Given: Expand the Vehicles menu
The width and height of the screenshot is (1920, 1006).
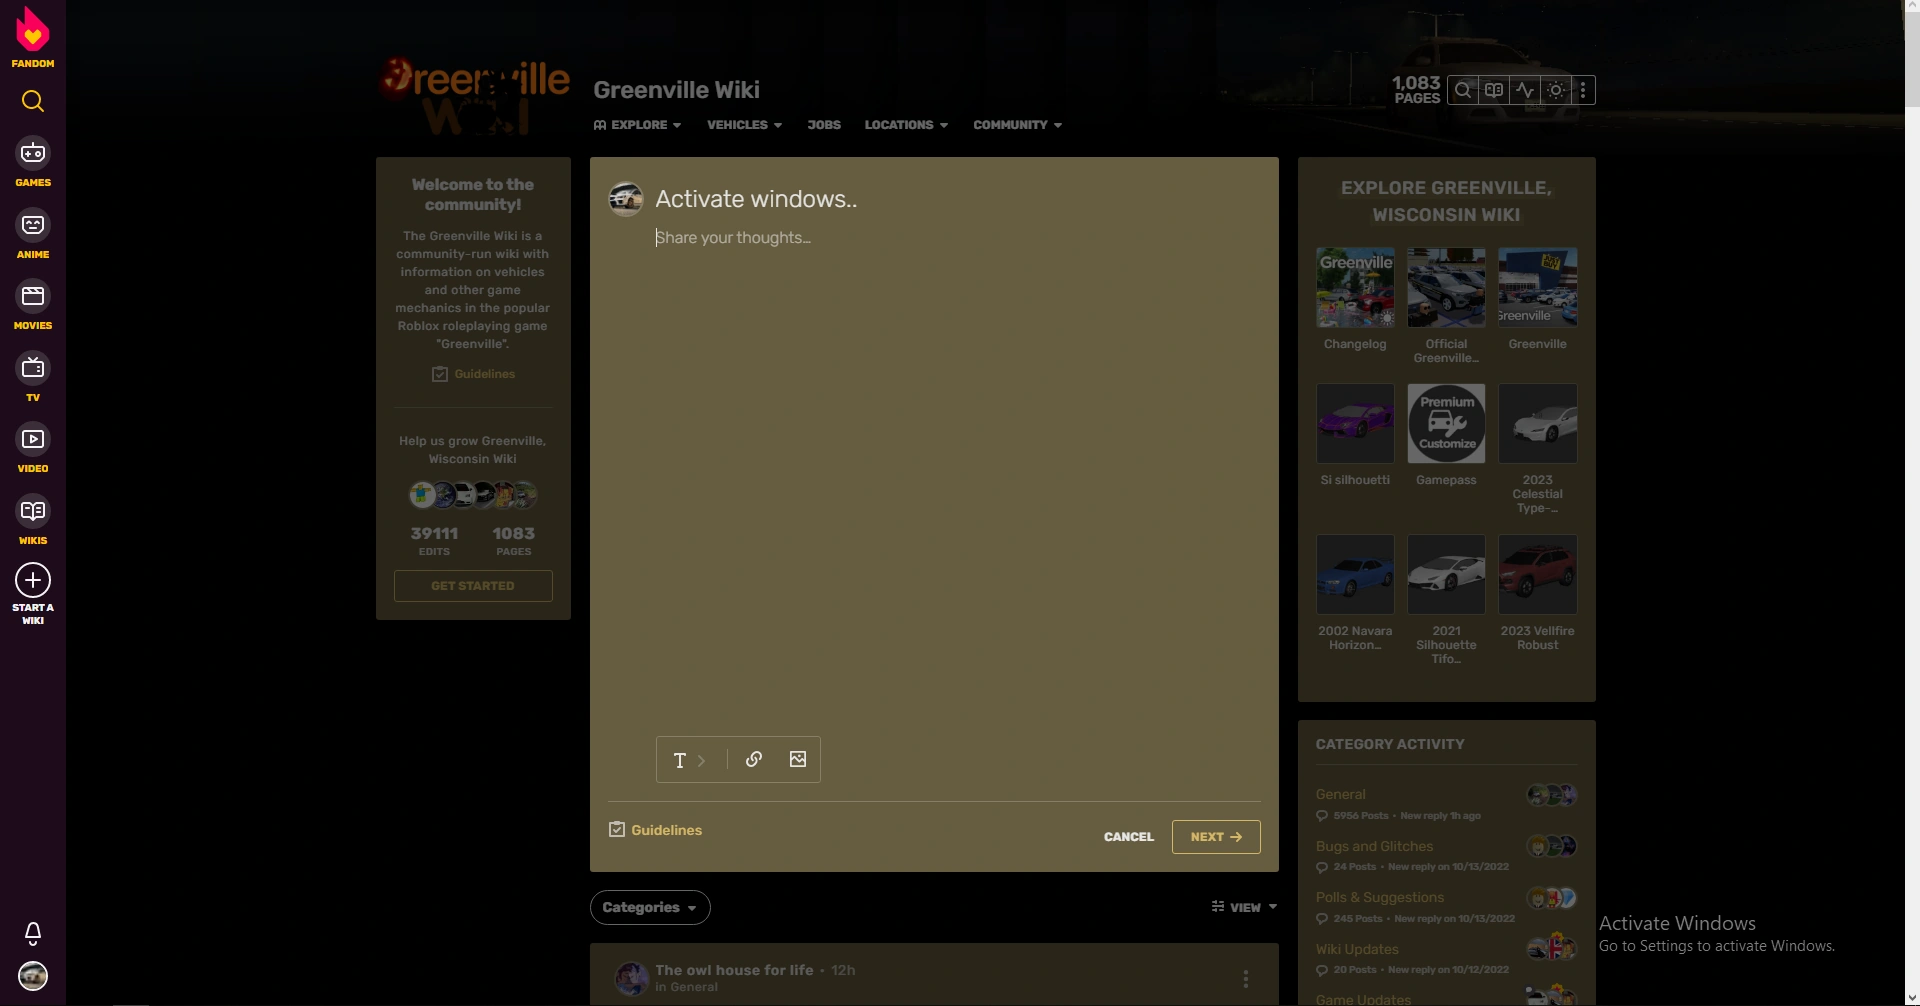Looking at the screenshot, I should [x=744, y=125].
